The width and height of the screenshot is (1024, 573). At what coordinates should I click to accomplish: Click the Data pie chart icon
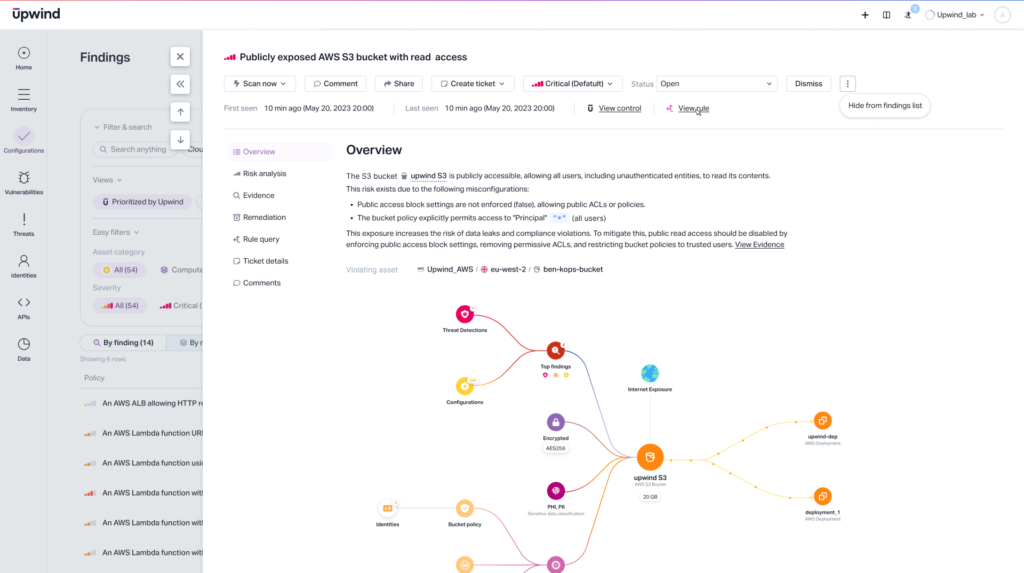coord(24,343)
